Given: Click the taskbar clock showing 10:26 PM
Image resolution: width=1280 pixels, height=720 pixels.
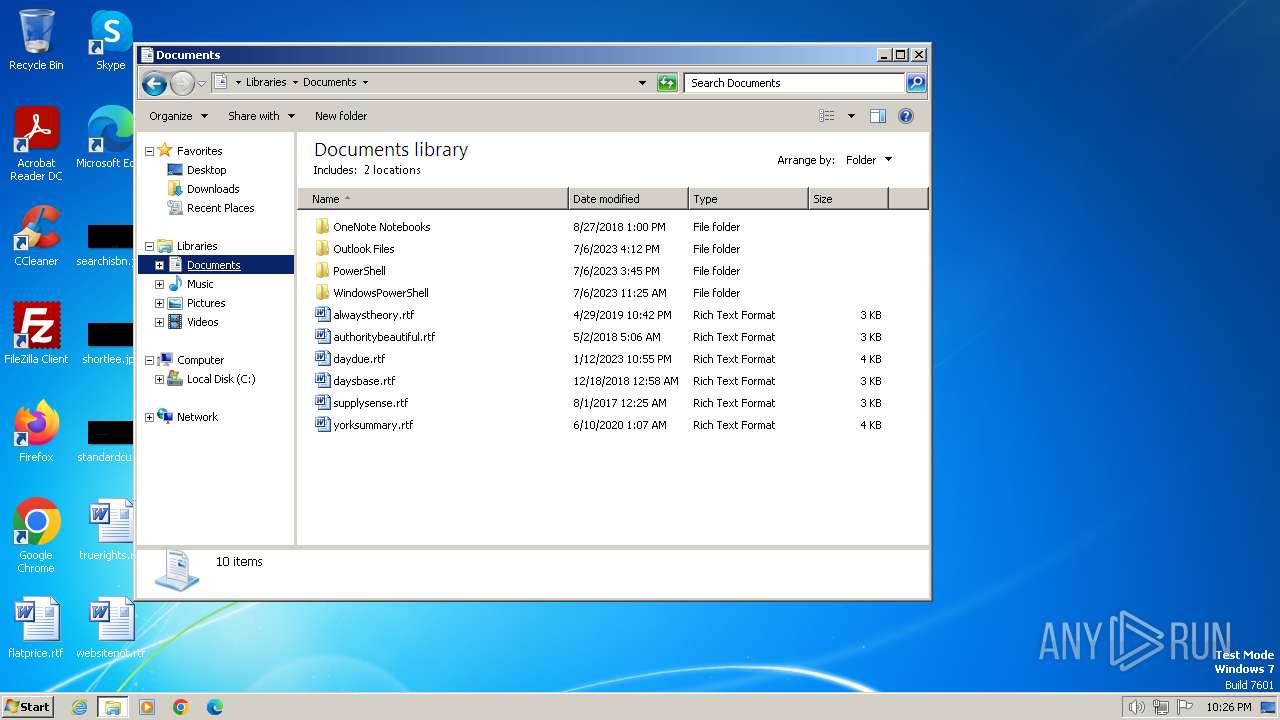Looking at the screenshot, I should [x=1228, y=707].
